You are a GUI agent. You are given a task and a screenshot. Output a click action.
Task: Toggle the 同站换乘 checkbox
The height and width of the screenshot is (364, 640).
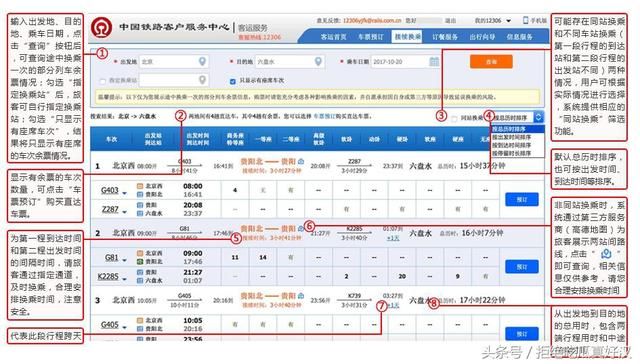pos(454,119)
